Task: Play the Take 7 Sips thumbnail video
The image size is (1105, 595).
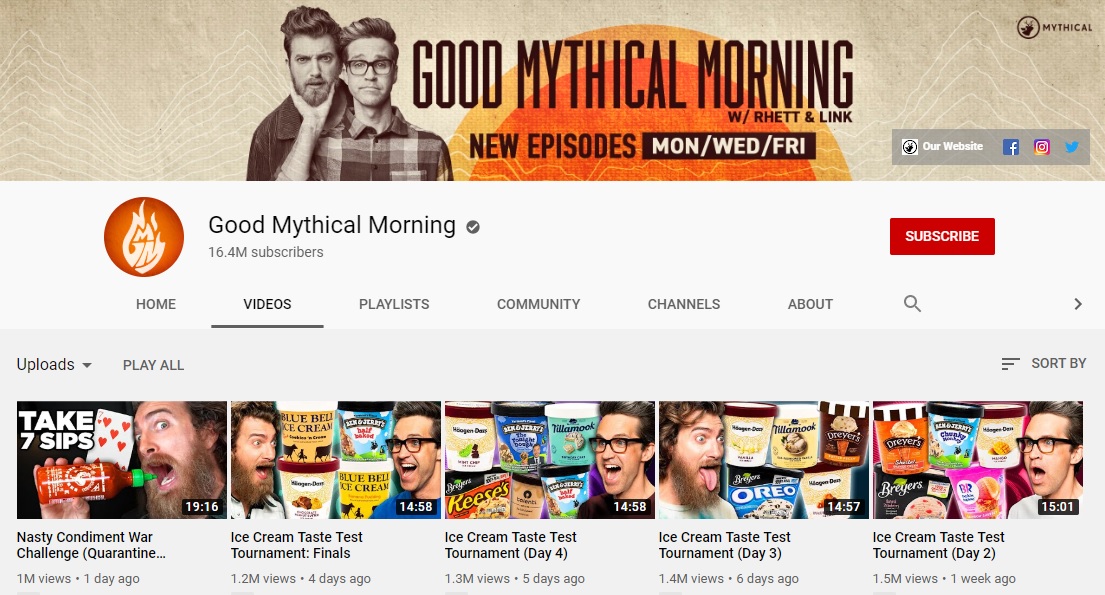Action: tap(122, 460)
